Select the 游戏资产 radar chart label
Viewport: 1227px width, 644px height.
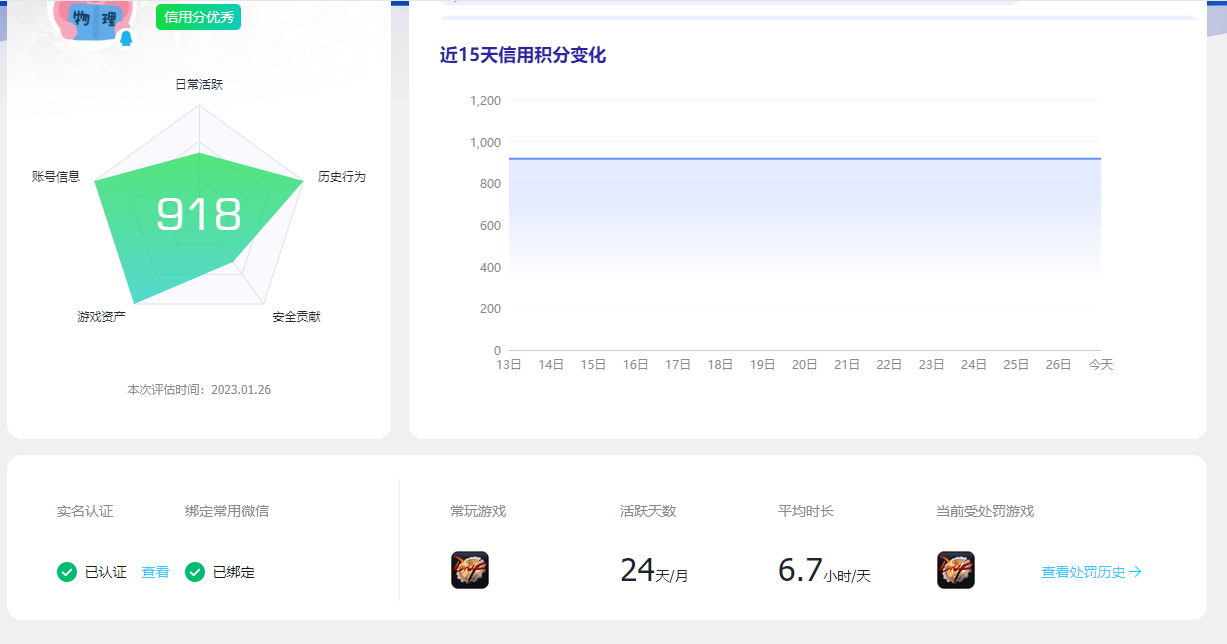[101, 317]
